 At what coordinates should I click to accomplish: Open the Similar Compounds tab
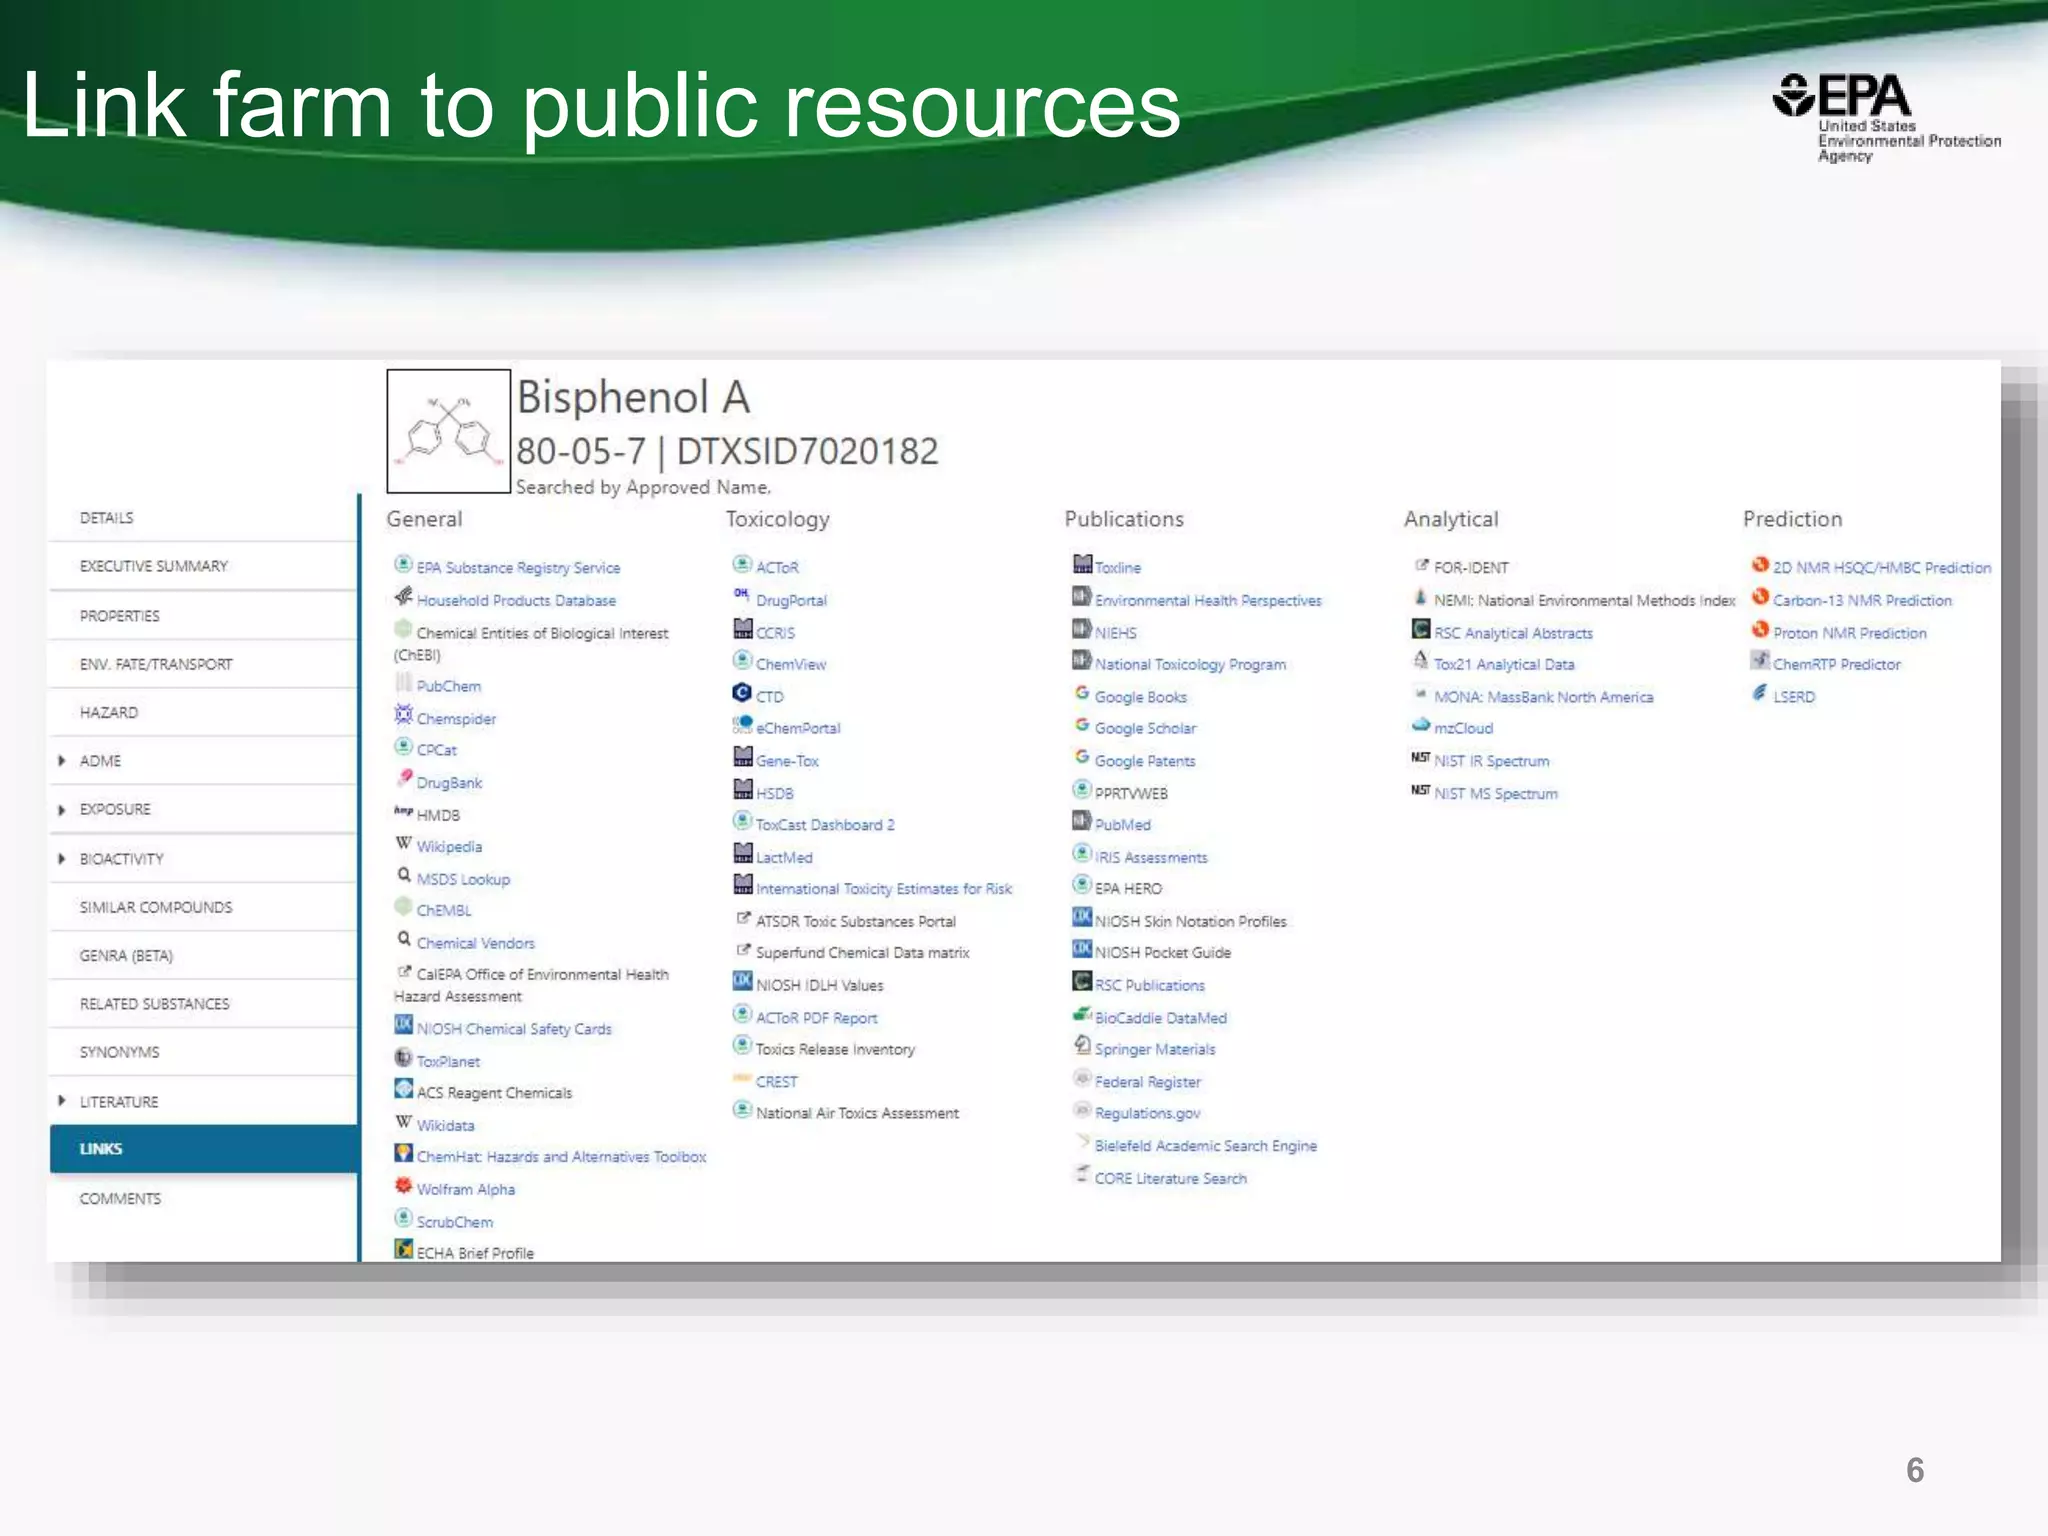[203, 907]
